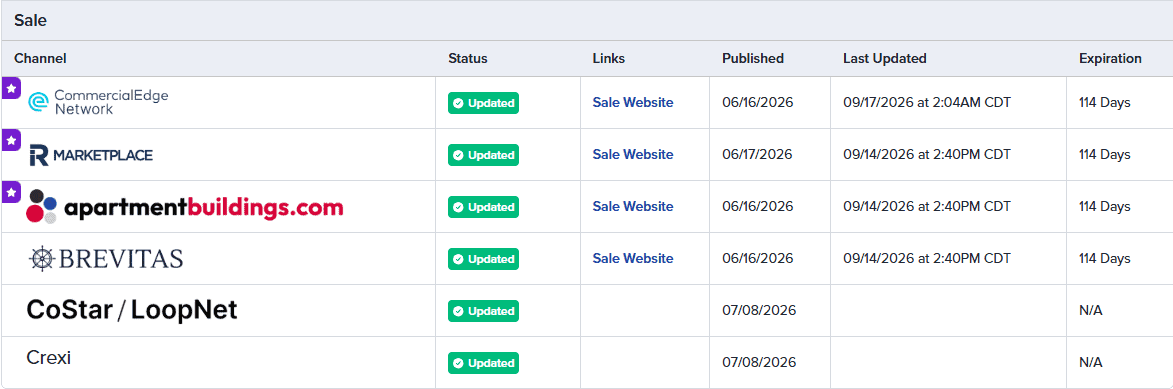Select Crexi published date 07/08/2026
Viewport: 1173px width, 389px height.
click(759, 362)
